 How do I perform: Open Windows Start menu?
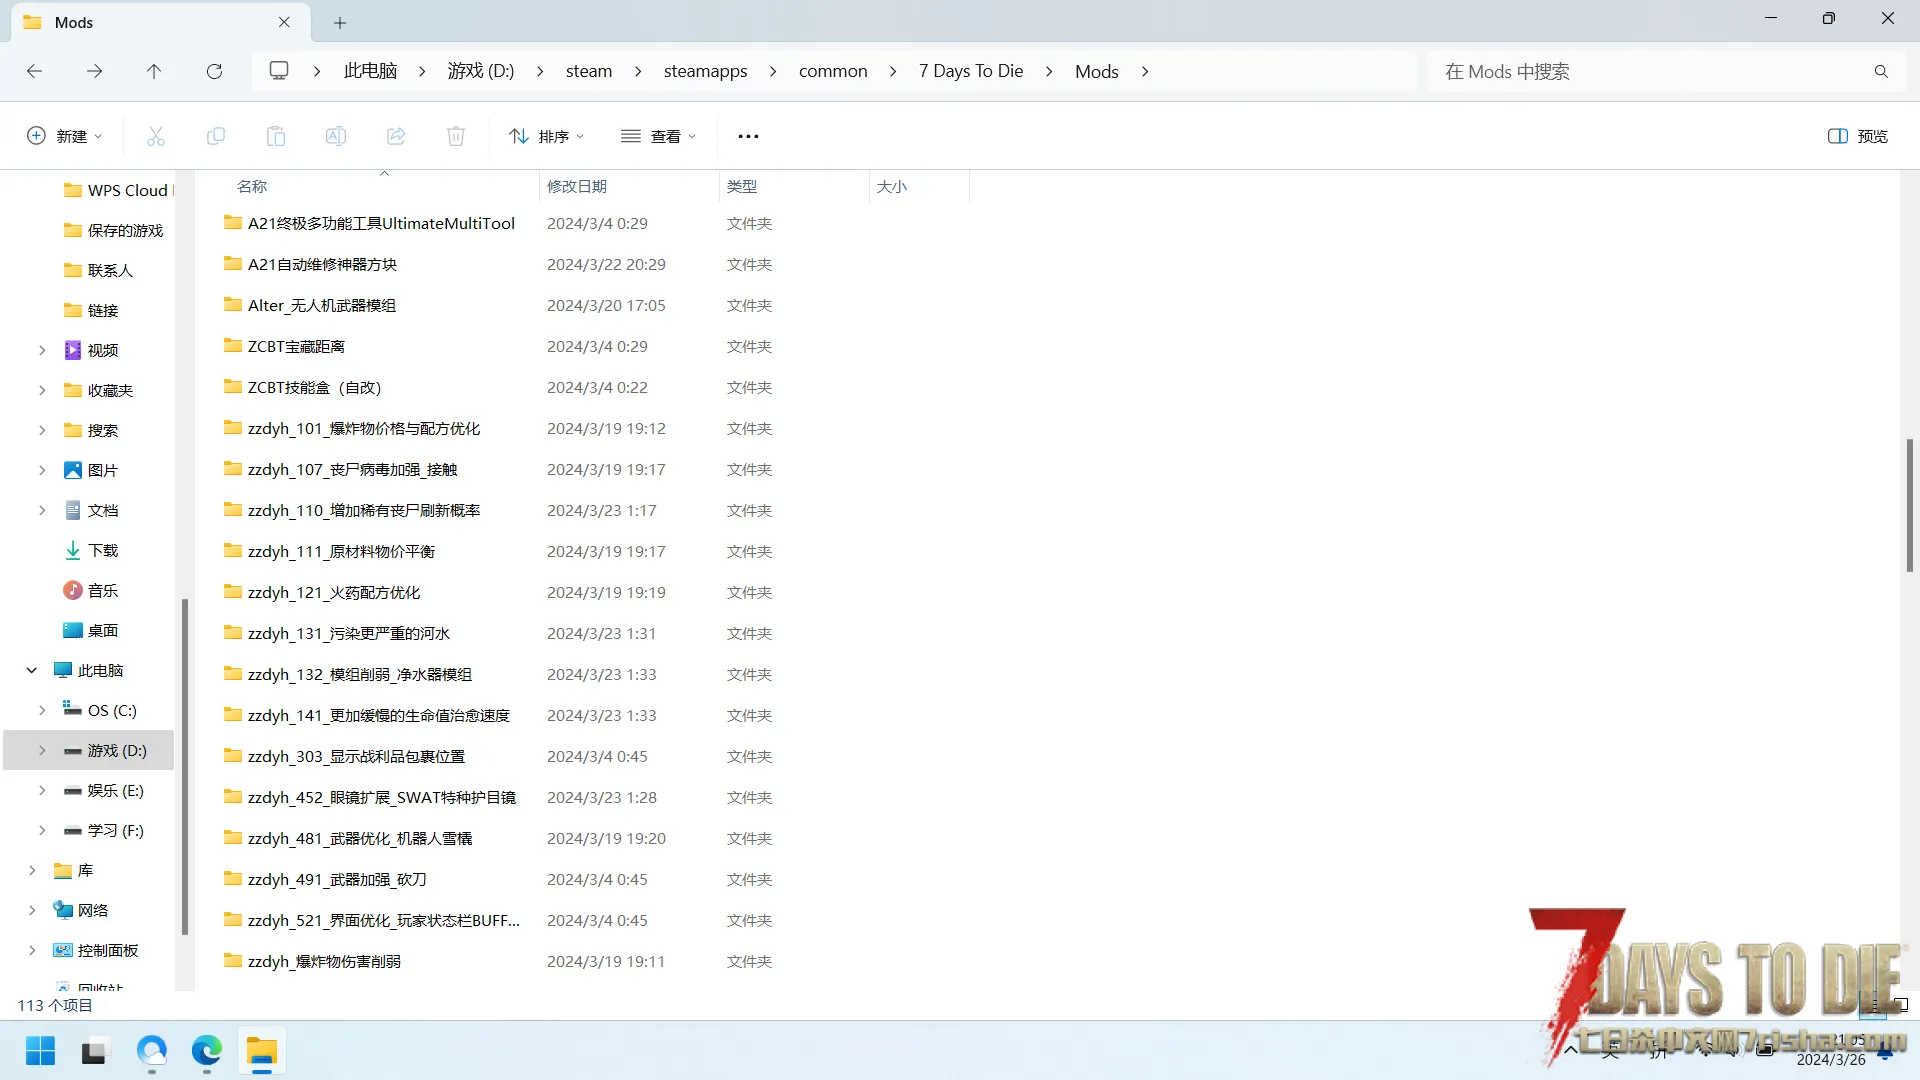point(41,1051)
